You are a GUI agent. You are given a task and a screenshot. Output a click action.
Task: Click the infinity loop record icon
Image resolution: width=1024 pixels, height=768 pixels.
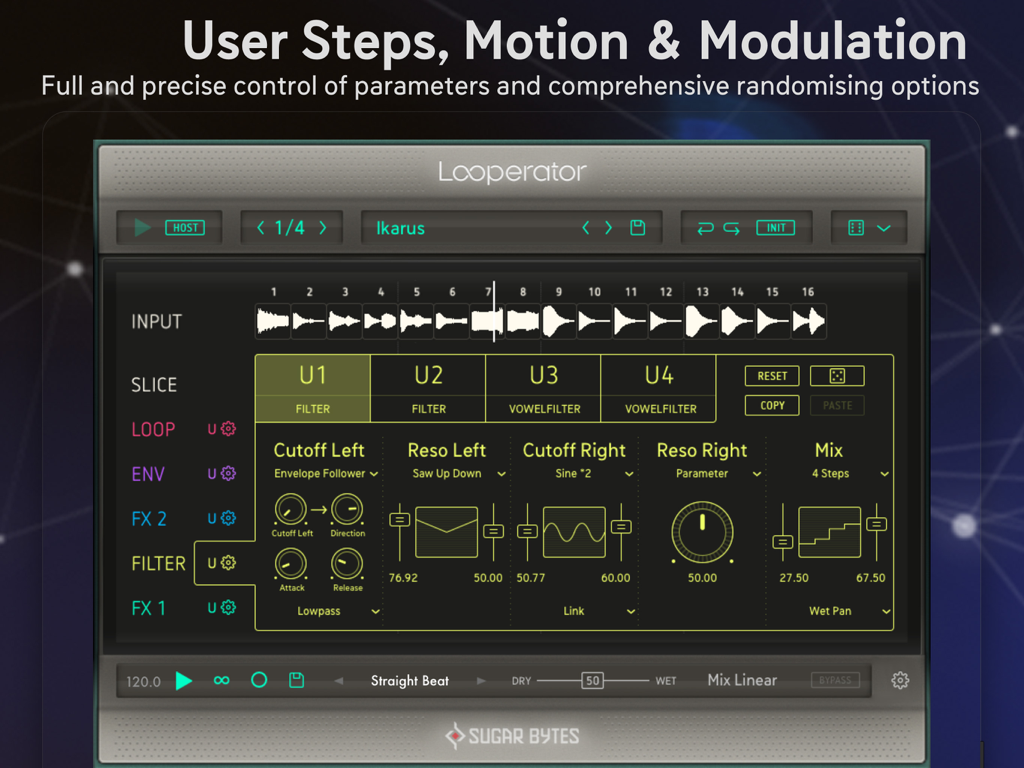221,680
